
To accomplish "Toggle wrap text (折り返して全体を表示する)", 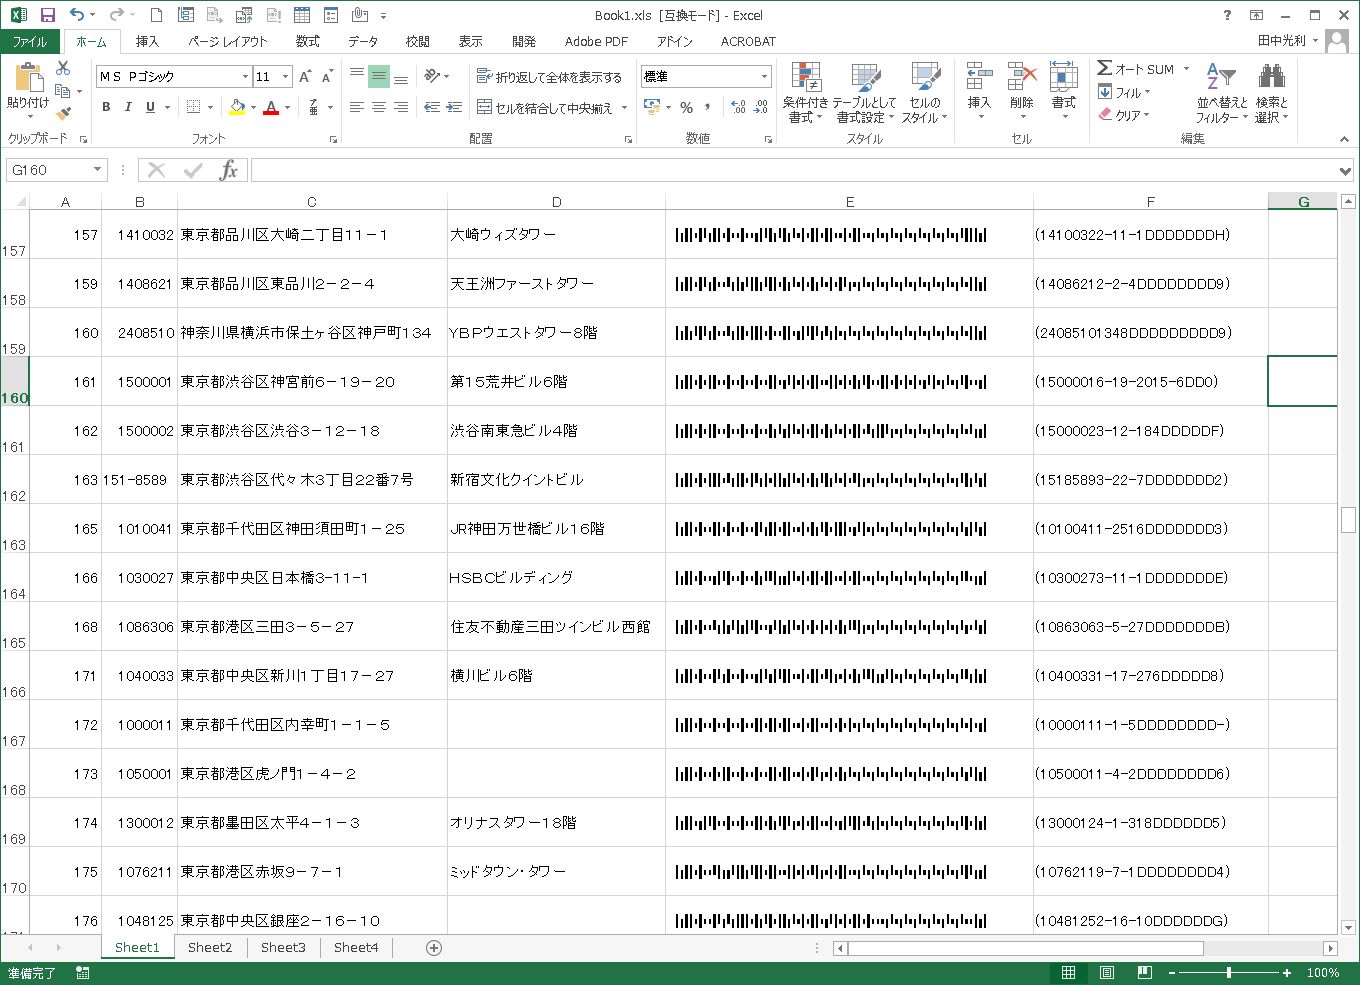I will pyautogui.click(x=549, y=77).
